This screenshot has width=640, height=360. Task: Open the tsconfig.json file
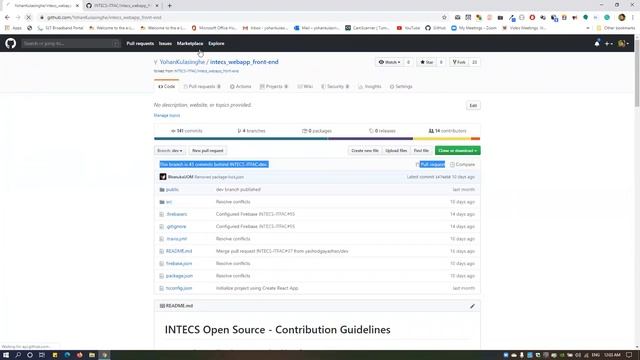pyautogui.click(x=179, y=288)
